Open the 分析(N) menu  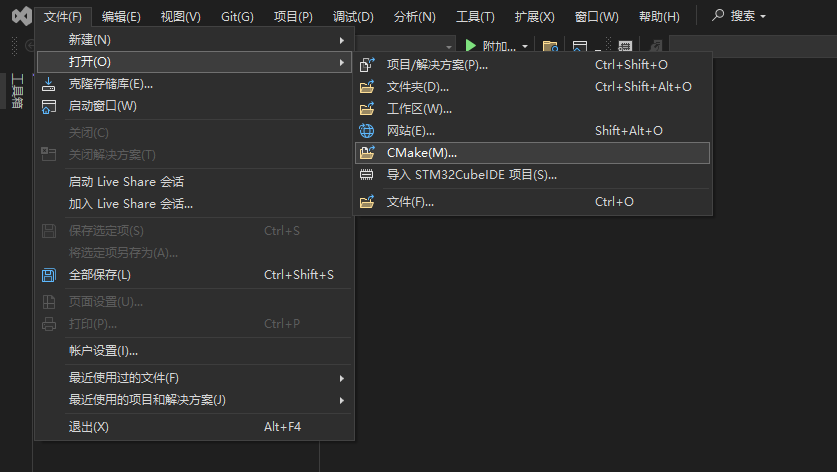tap(415, 17)
